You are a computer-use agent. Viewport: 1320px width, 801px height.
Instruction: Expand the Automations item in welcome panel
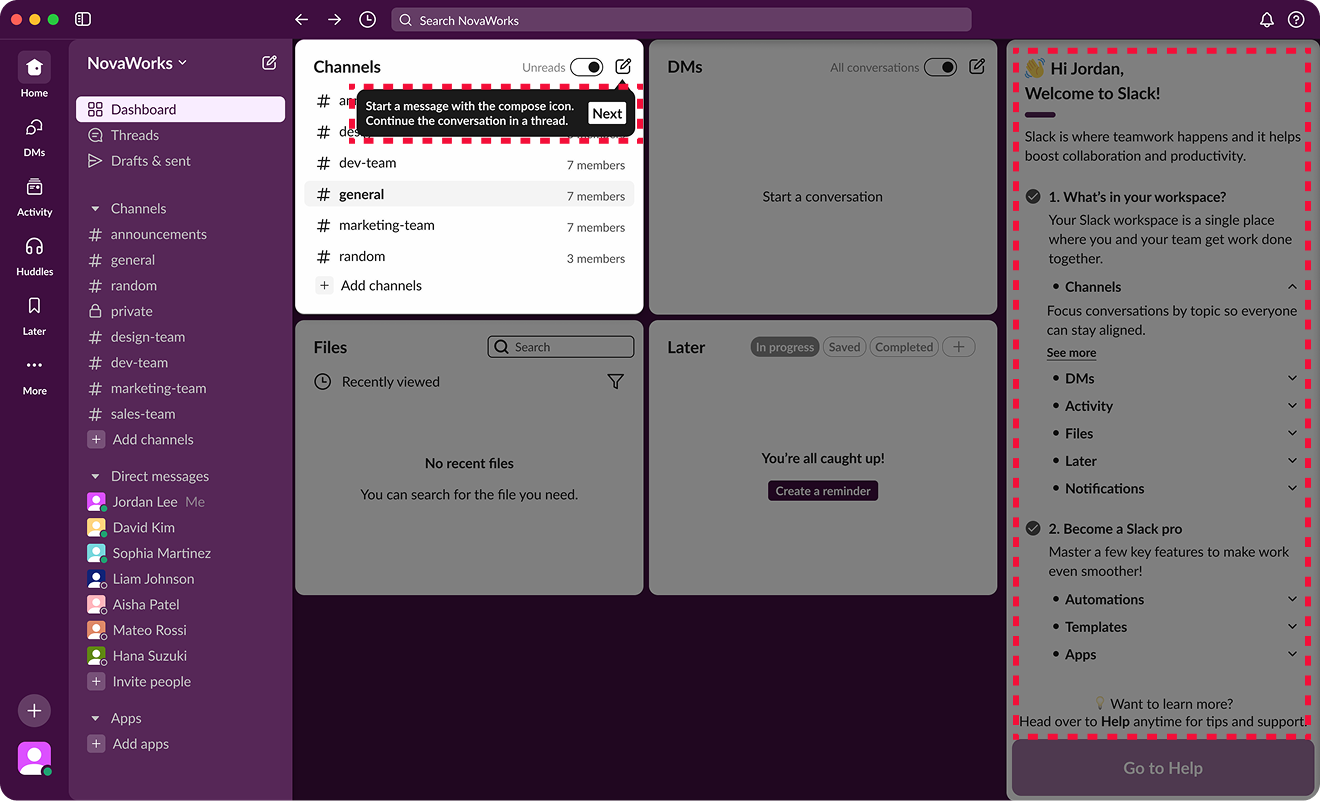tap(1292, 599)
